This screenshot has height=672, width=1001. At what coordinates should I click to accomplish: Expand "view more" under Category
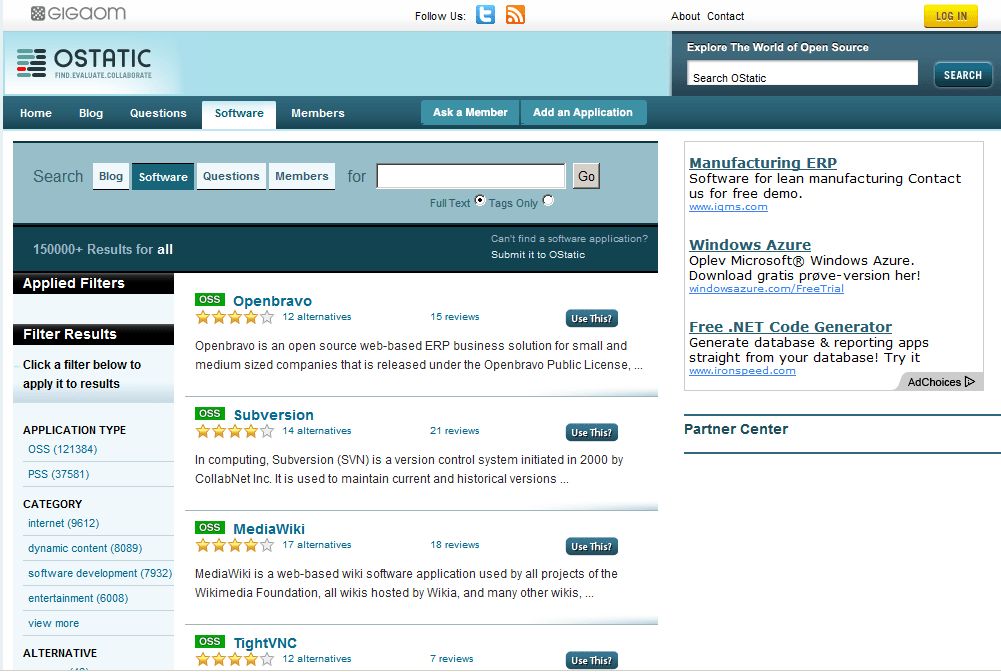[51, 621]
